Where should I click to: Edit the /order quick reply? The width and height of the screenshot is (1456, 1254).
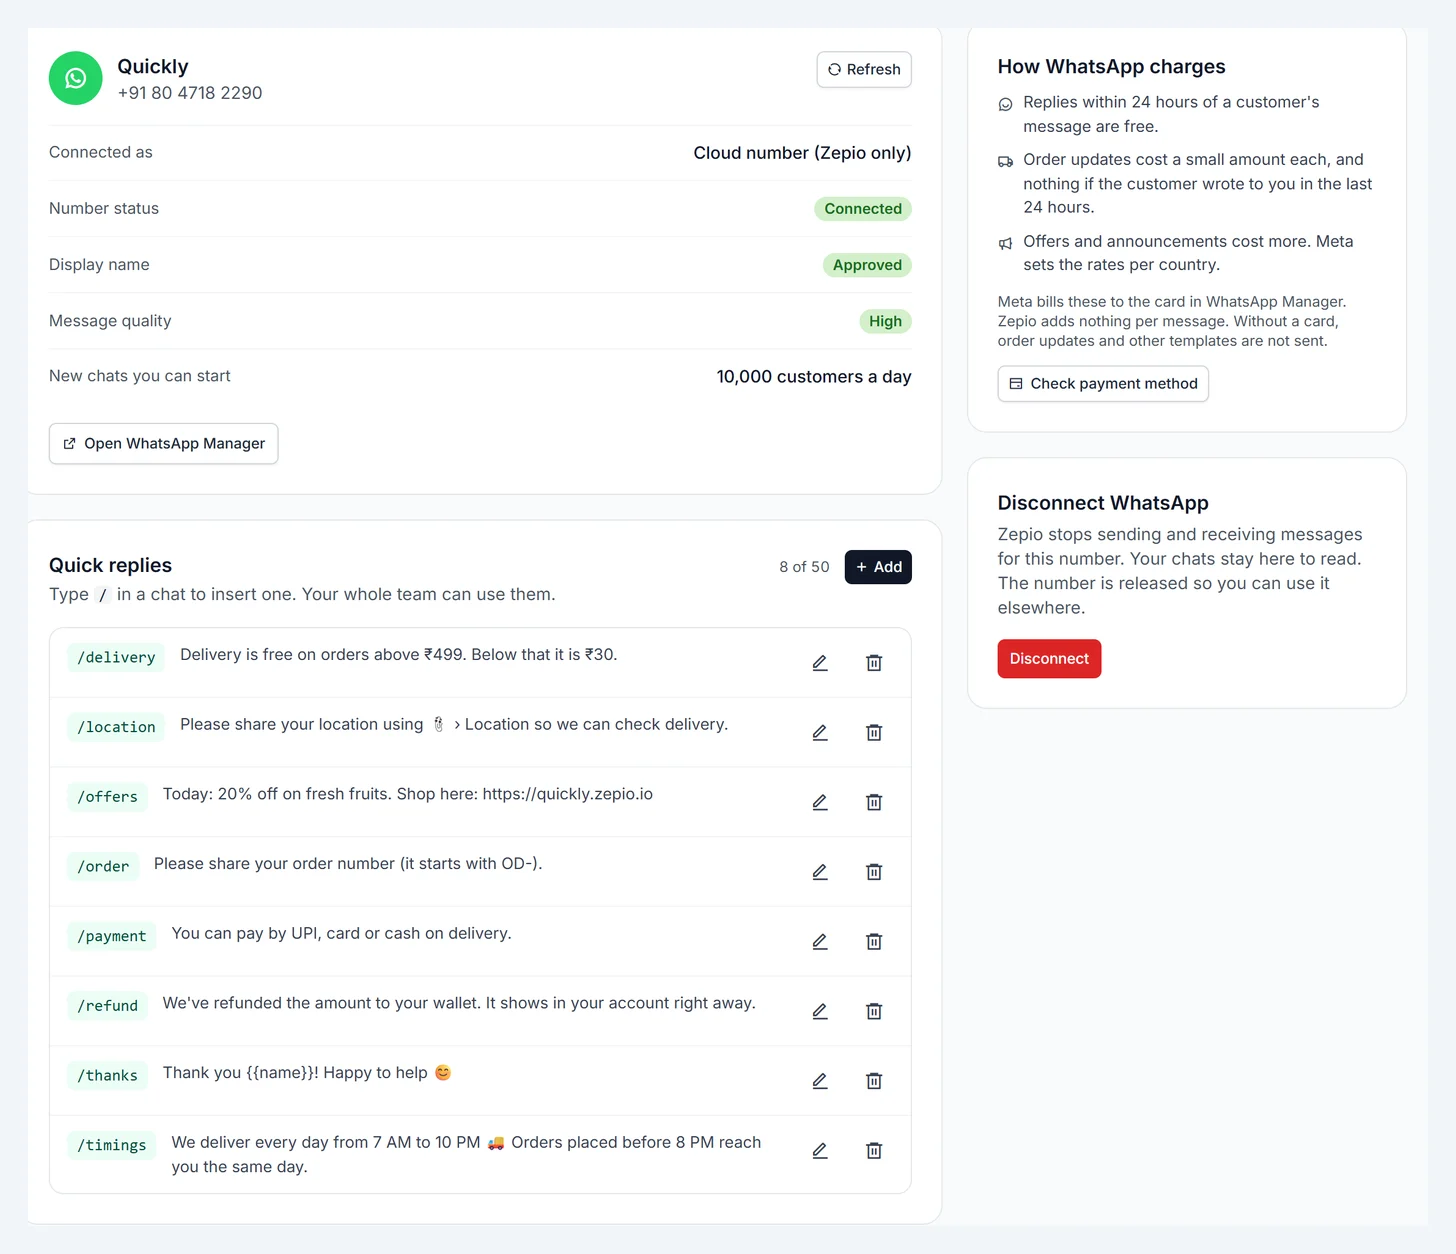[x=820, y=872]
